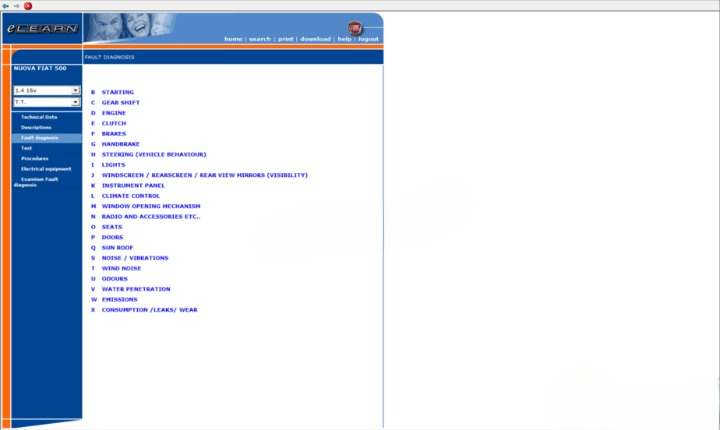Viewport: 720px width, 430px height.
Task: Log out using the logout link
Action: tap(368, 39)
